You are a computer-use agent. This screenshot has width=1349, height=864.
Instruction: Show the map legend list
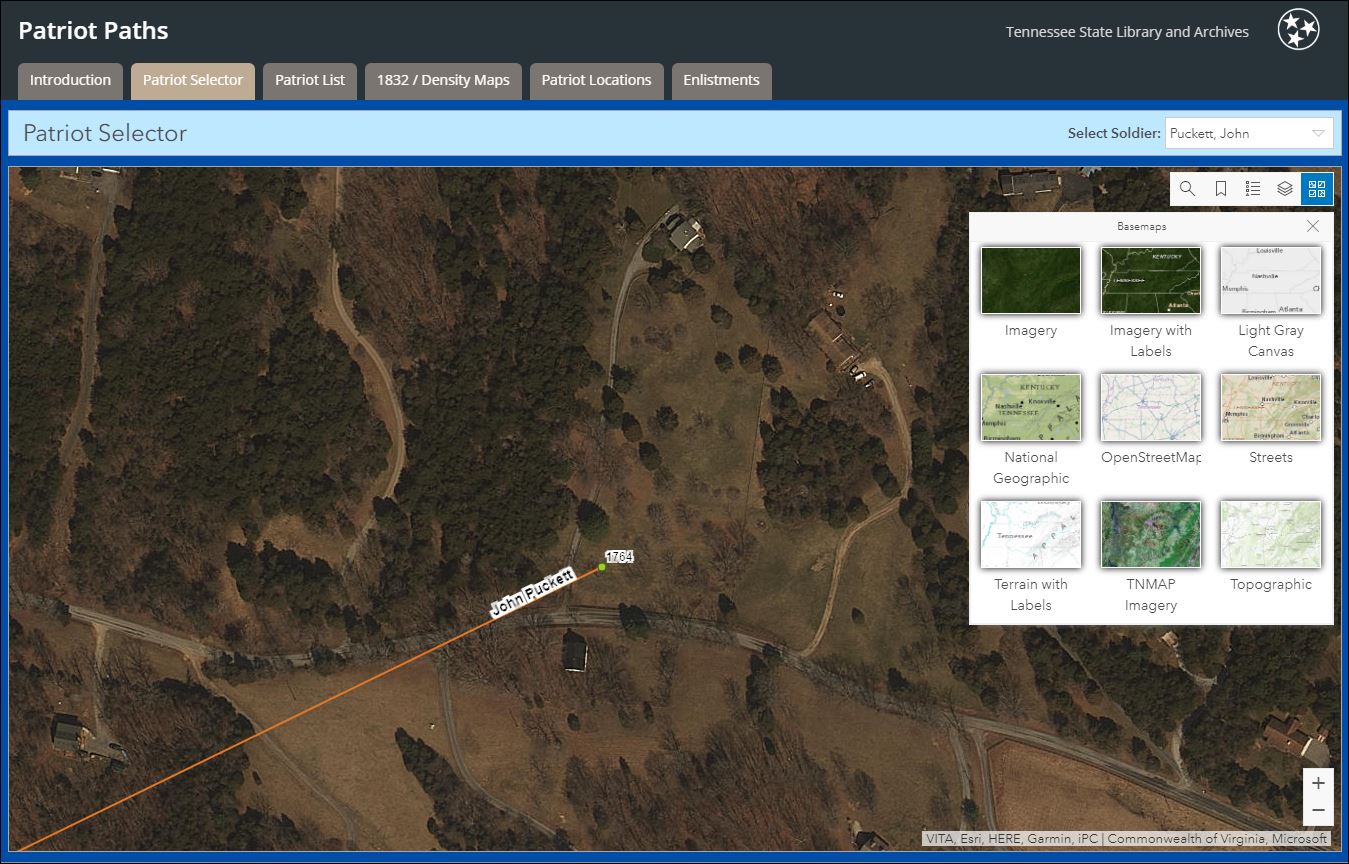[x=1252, y=189]
